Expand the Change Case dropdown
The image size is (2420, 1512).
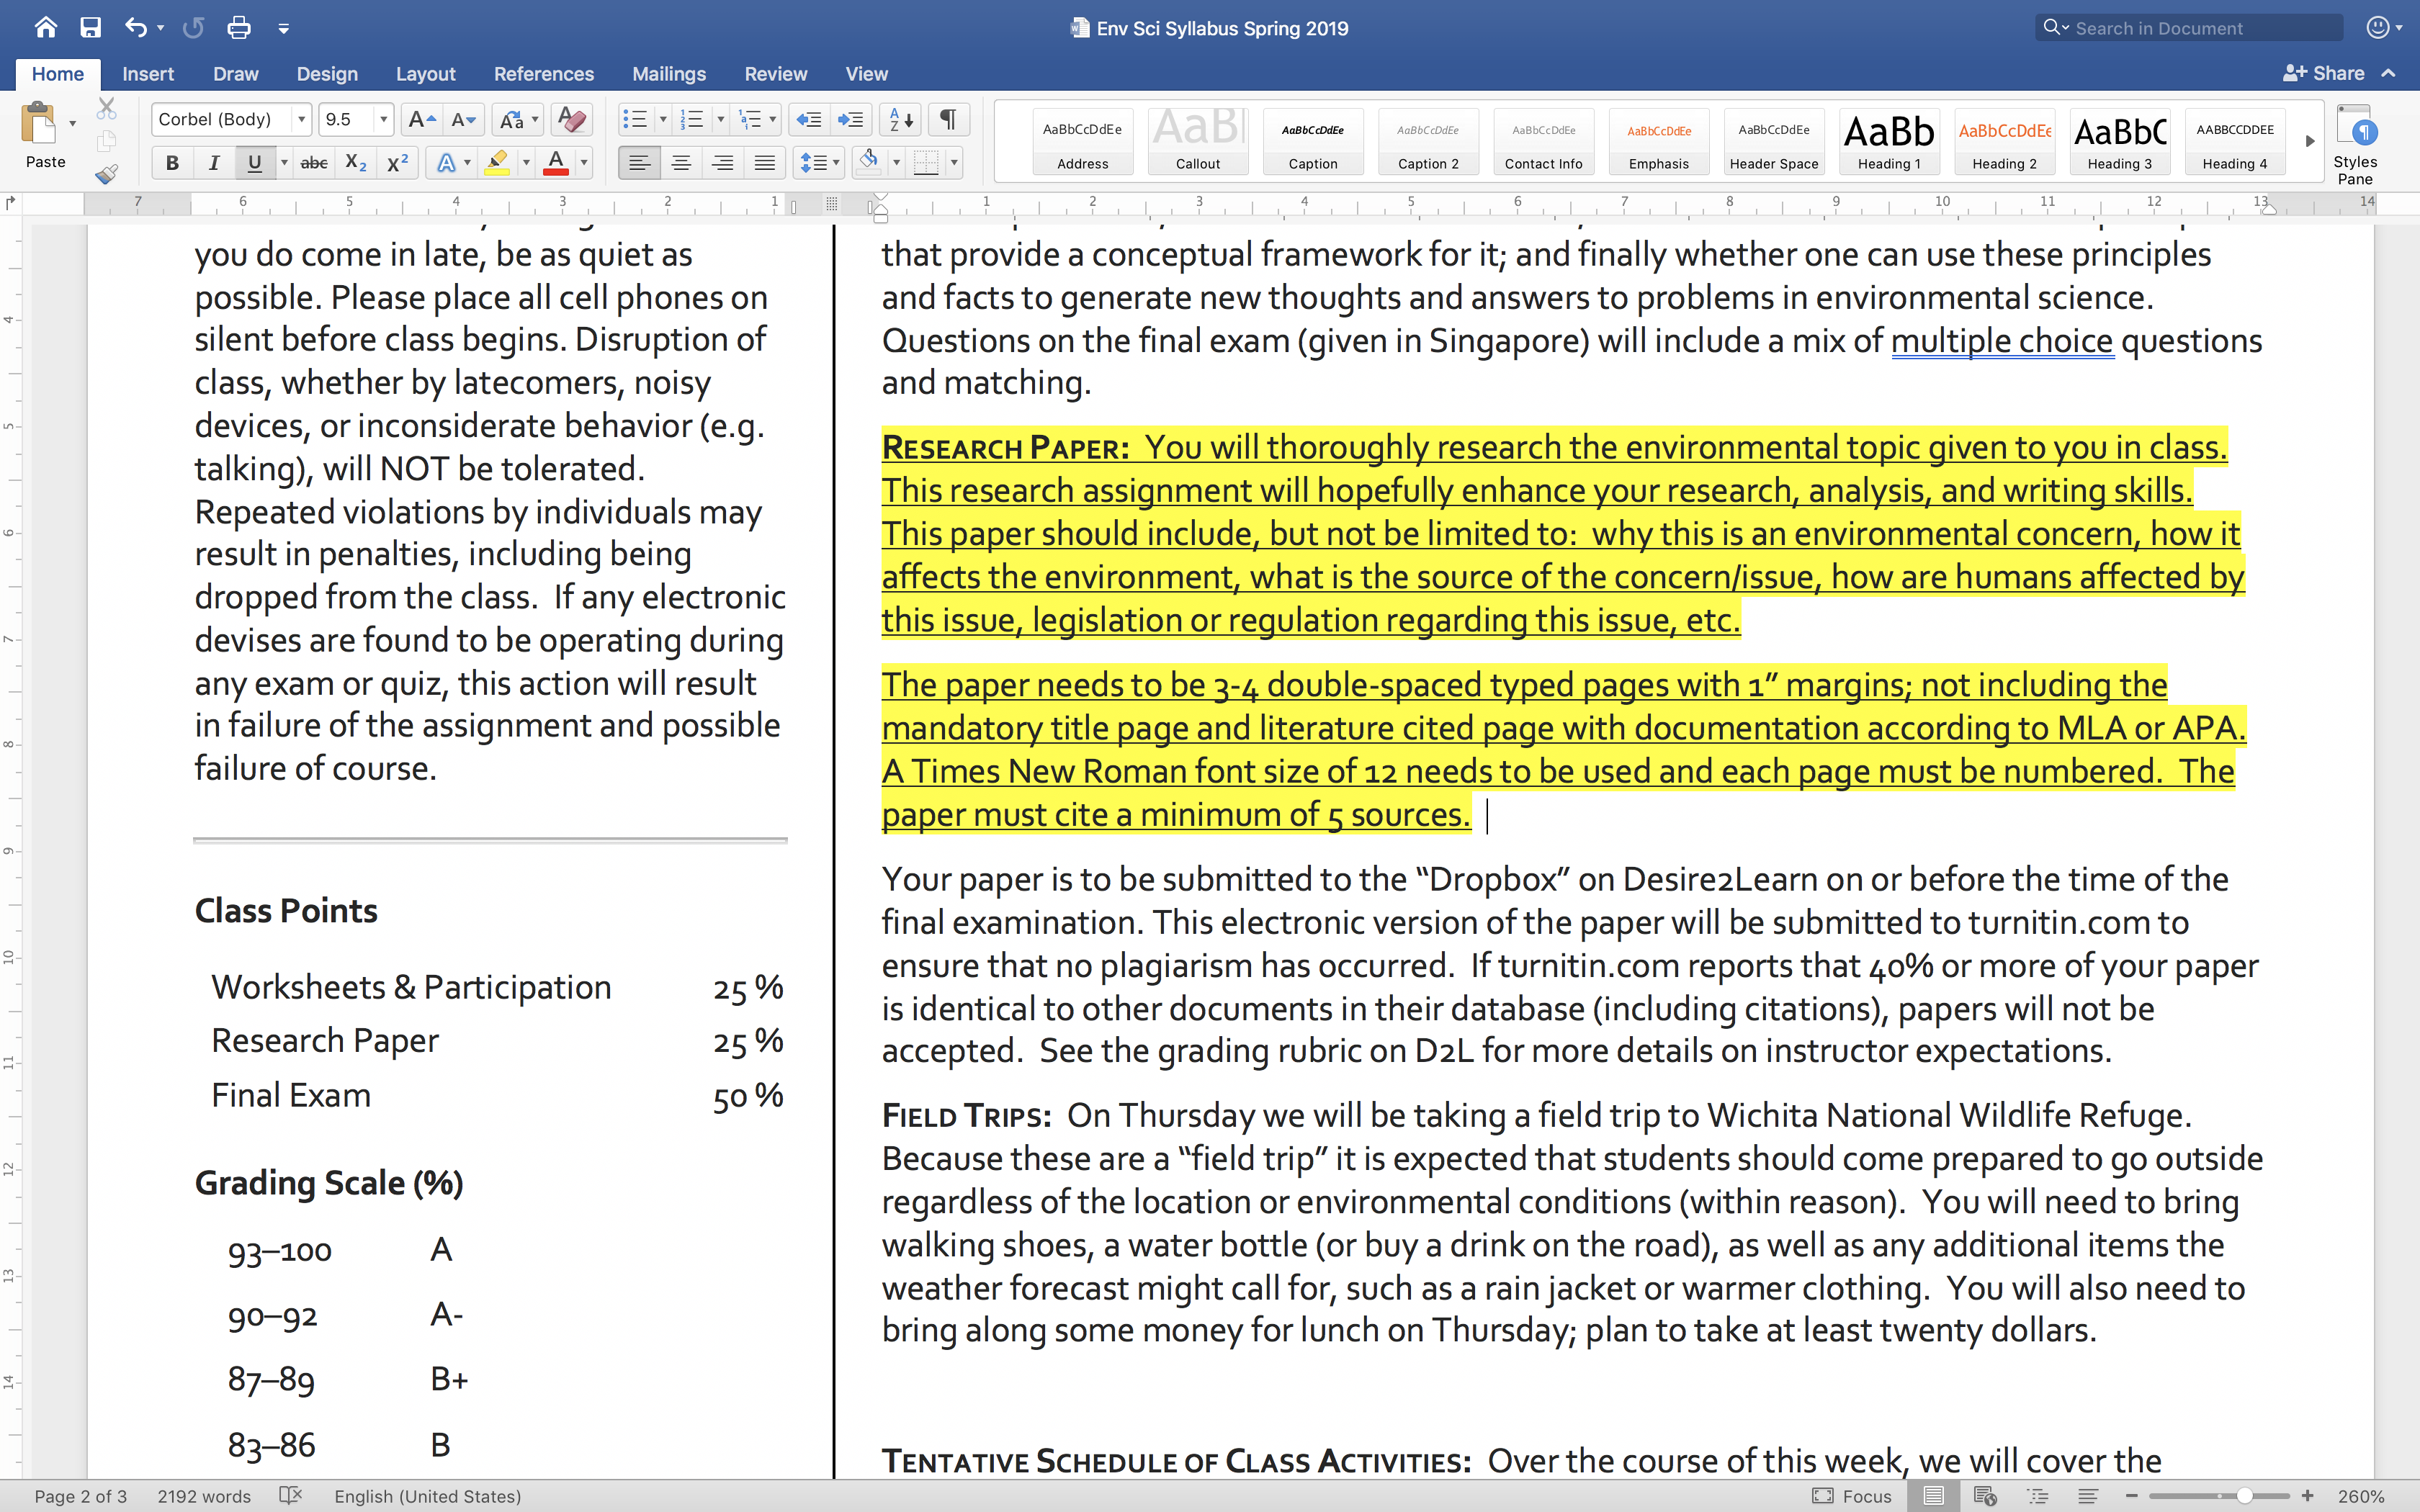click(x=535, y=120)
